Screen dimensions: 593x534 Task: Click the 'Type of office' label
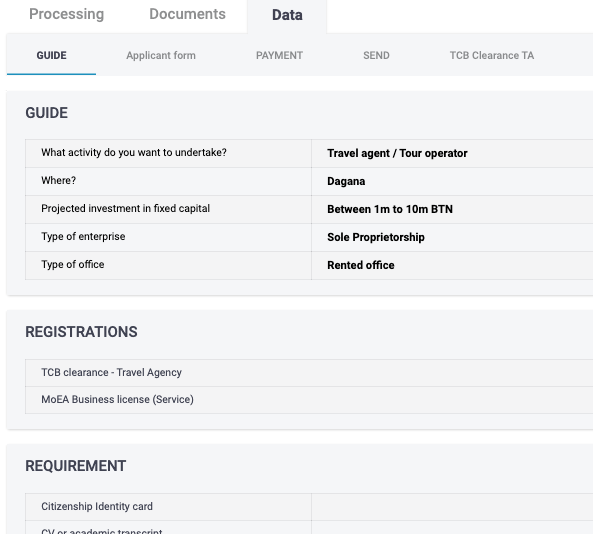[73, 264]
